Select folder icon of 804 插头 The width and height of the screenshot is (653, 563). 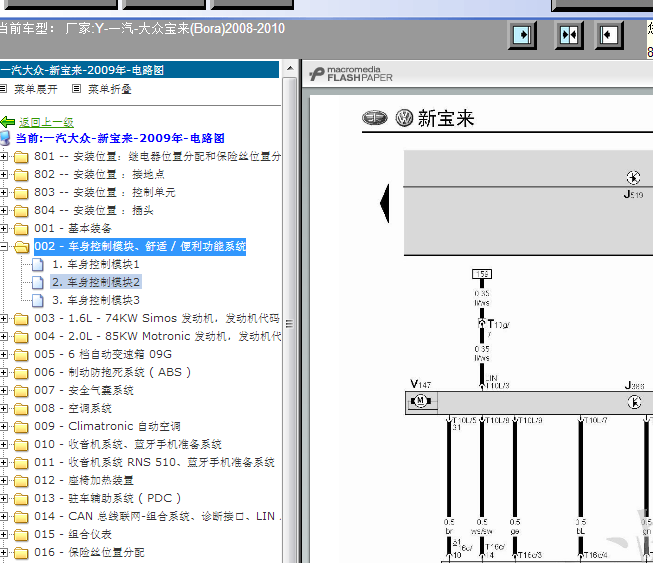click(21, 211)
